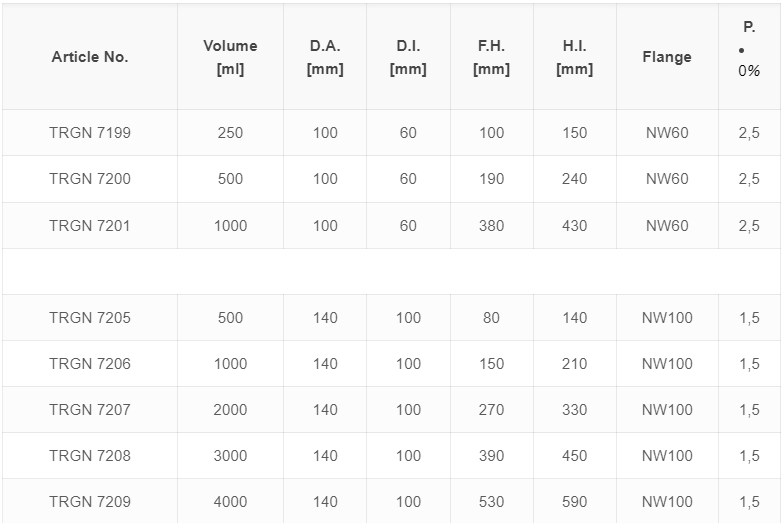Click article number TRGN 7199
Viewport: 784px width, 523px height.
coord(90,133)
